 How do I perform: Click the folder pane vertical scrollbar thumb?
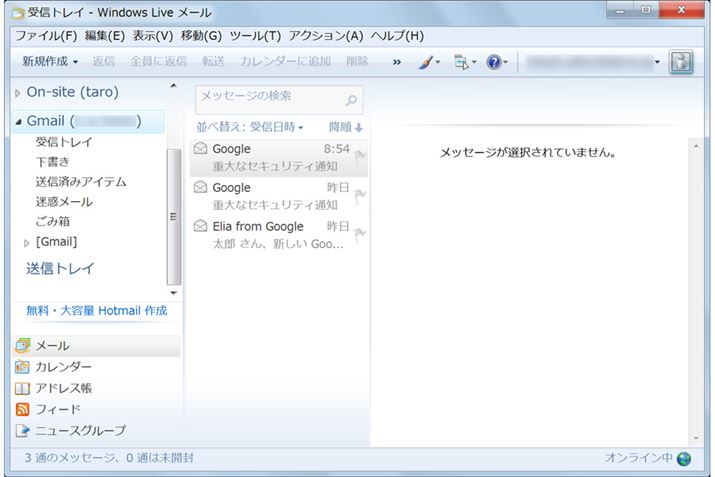(x=173, y=217)
